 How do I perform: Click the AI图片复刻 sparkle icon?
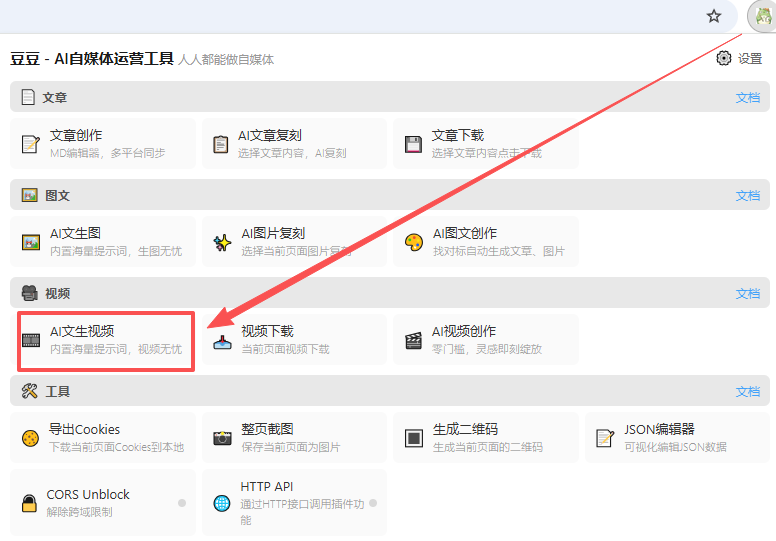click(222, 242)
